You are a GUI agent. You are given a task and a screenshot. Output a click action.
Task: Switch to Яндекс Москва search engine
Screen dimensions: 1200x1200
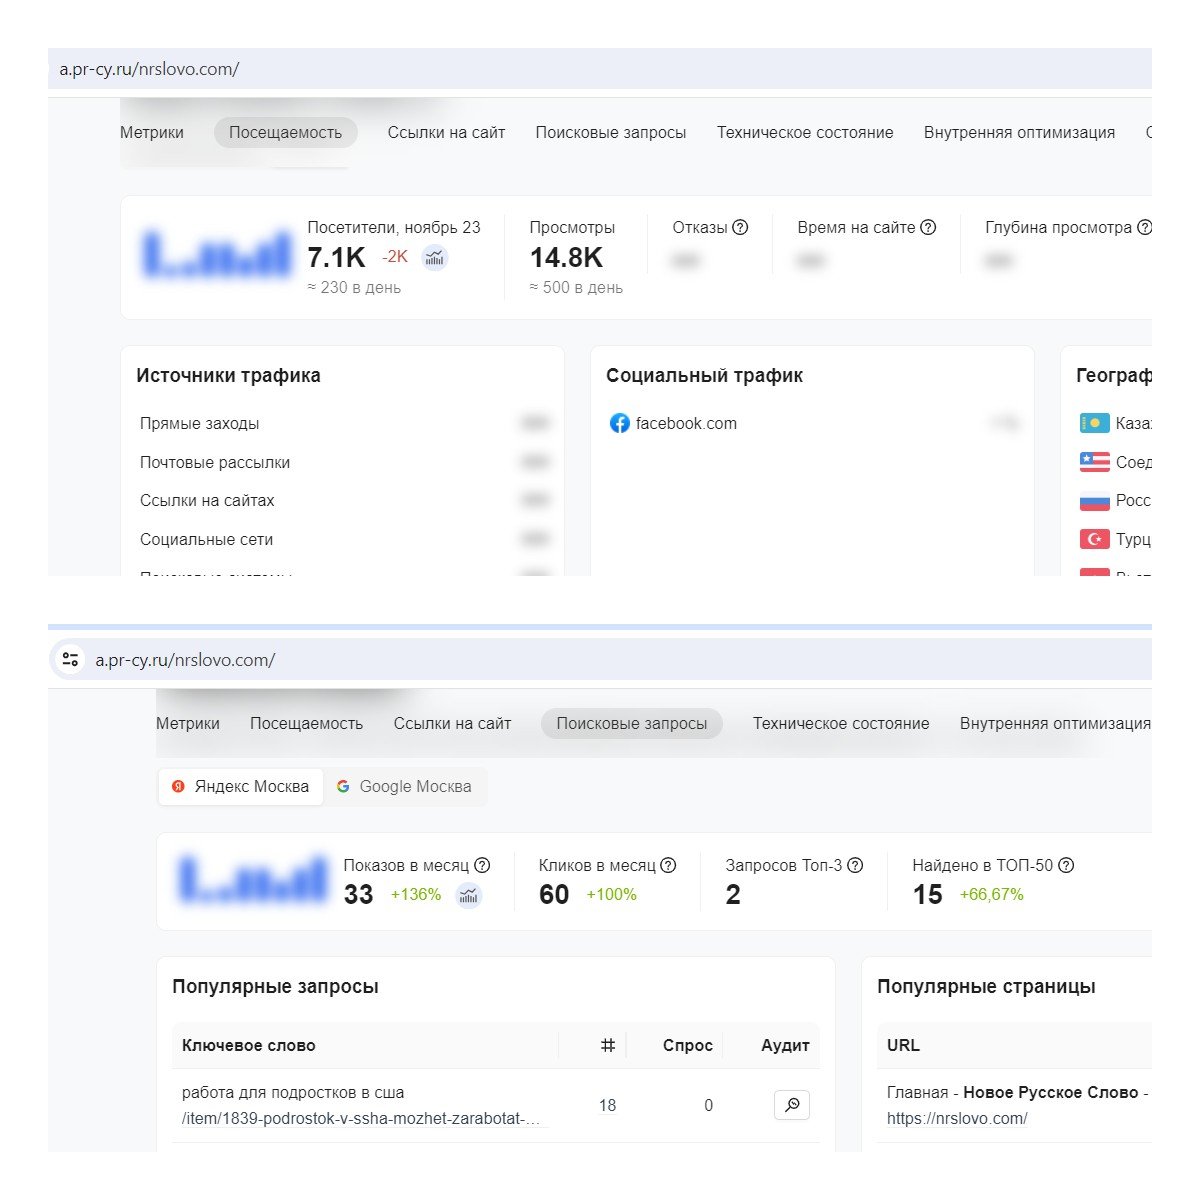(241, 786)
